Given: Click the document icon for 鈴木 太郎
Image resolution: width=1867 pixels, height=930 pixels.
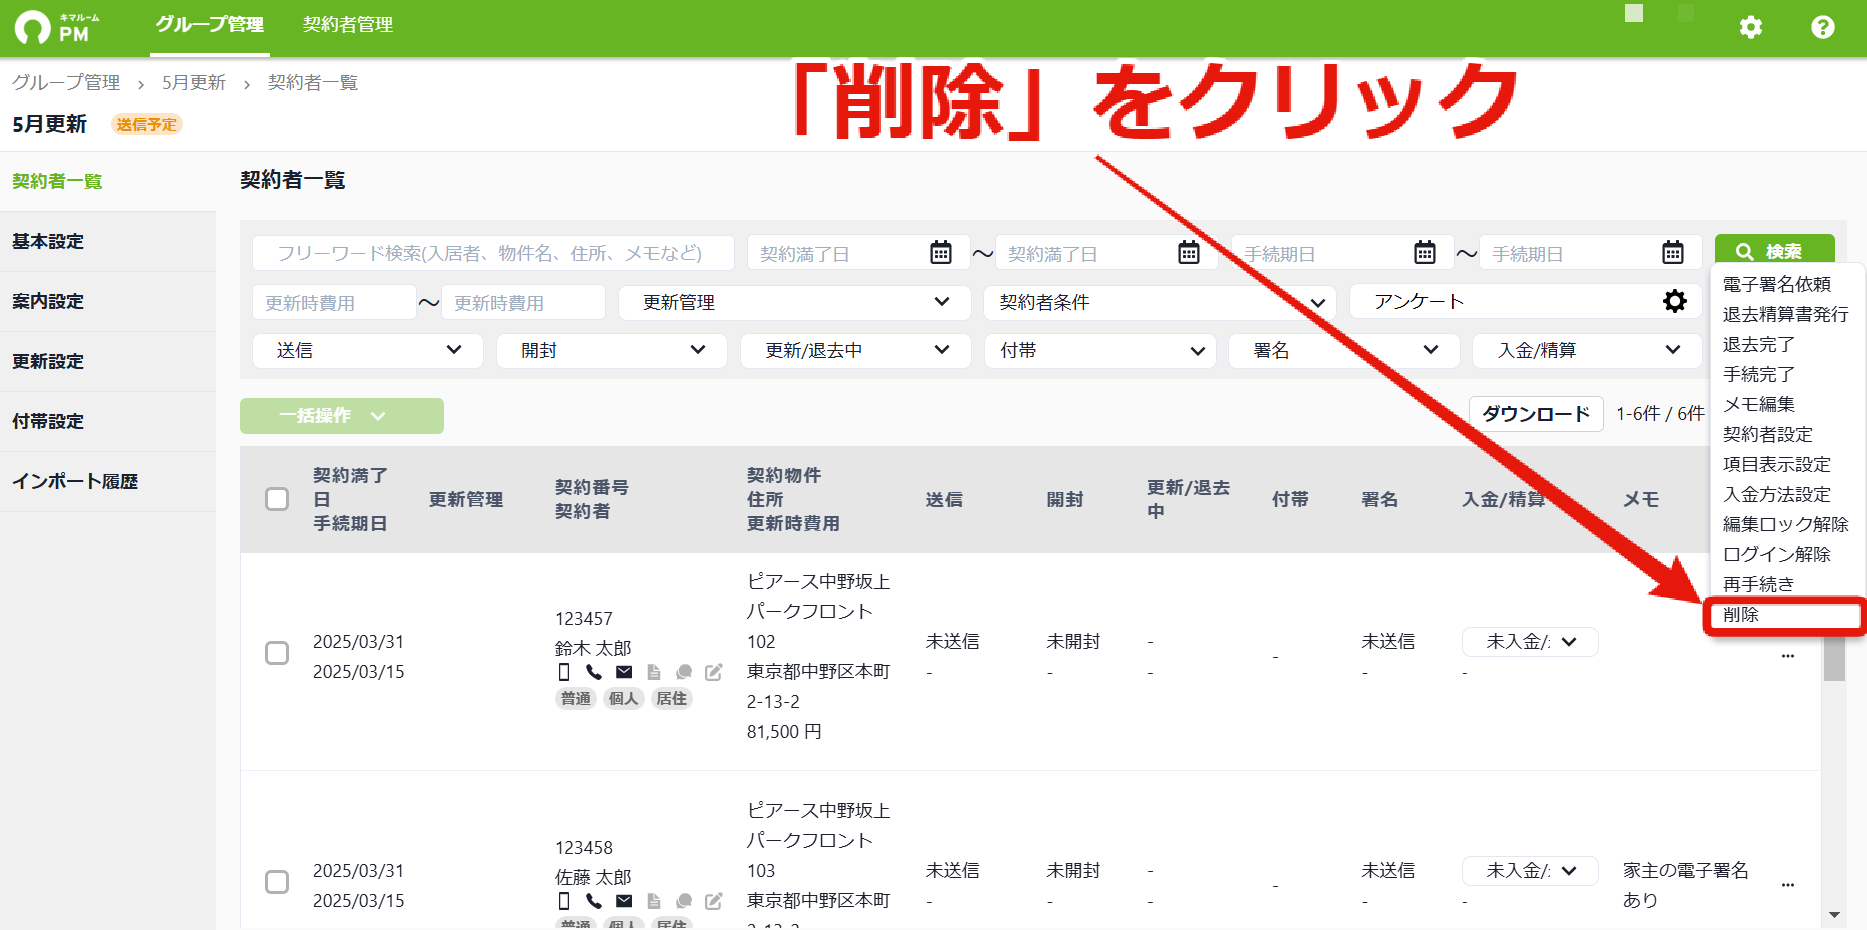Looking at the screenshot, I should (x=654, y=672).
